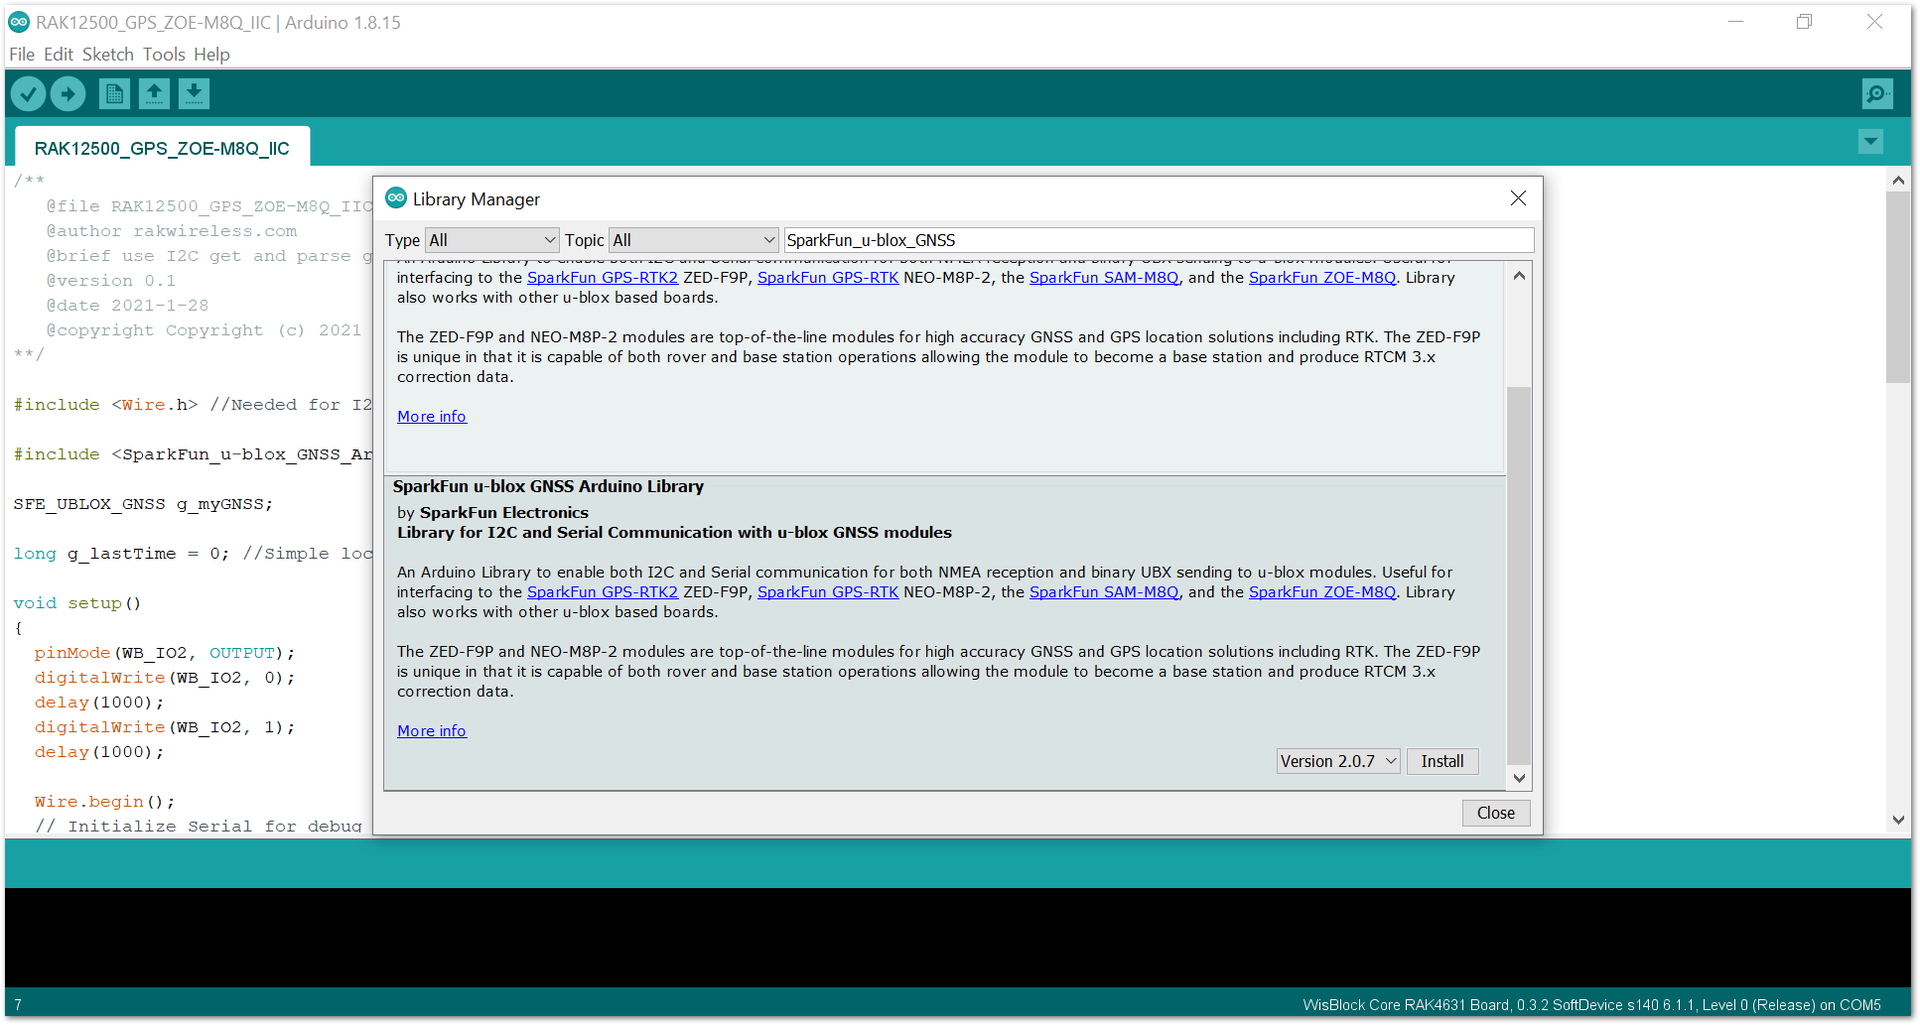The image size is (1920, 1025).
Task: Select the RAK12500_GPS_ZOE-M8Q_IIC sketch tab
Action: tap(162, 148)
